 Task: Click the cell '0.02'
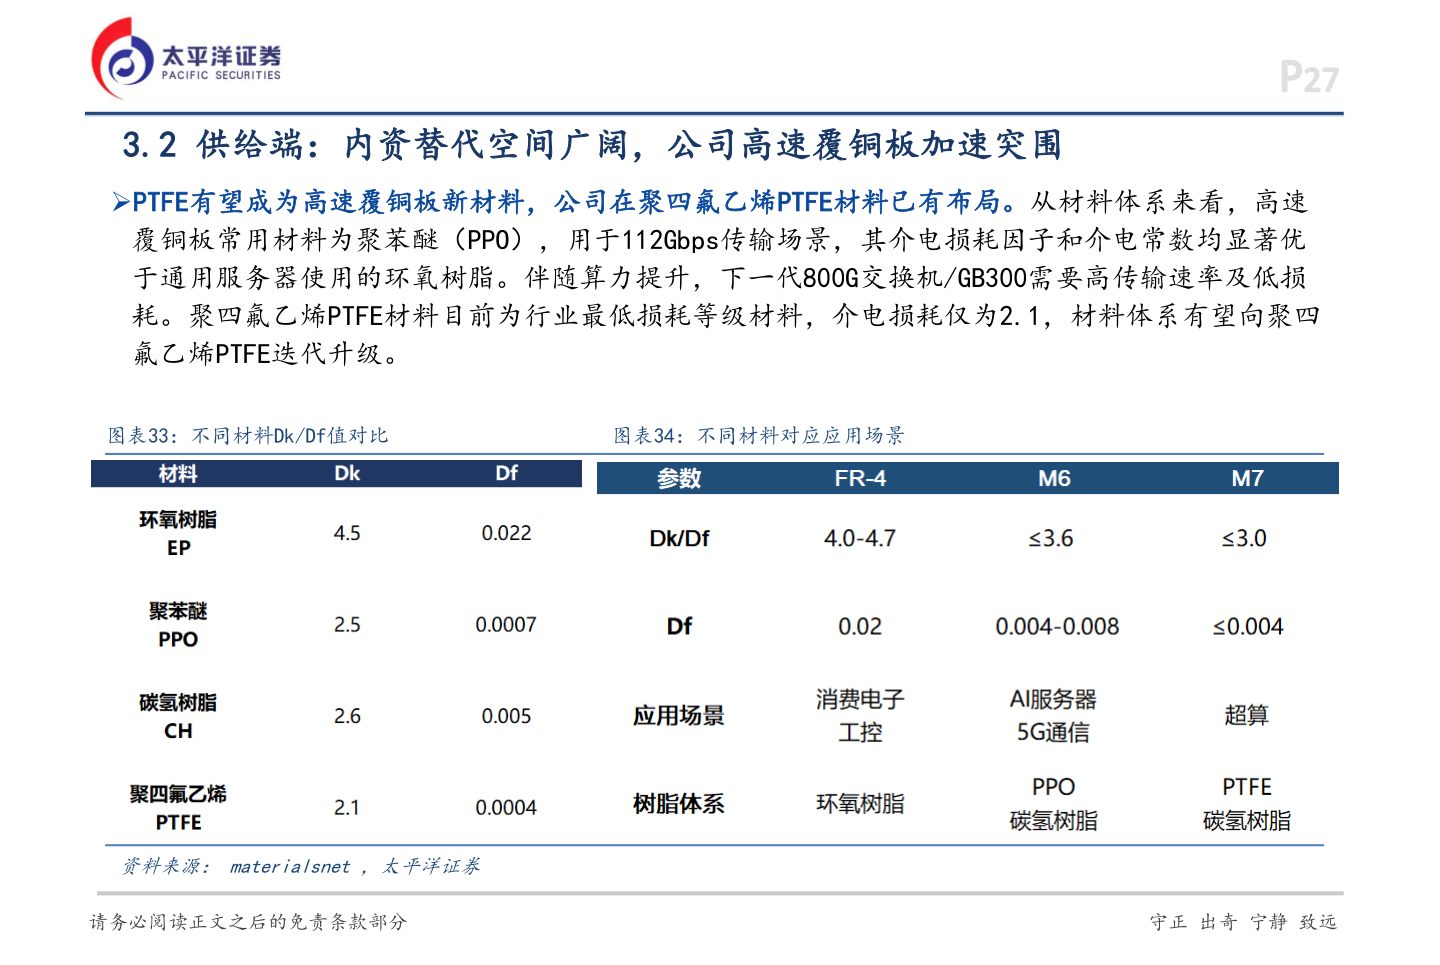[x=860, y=626]
